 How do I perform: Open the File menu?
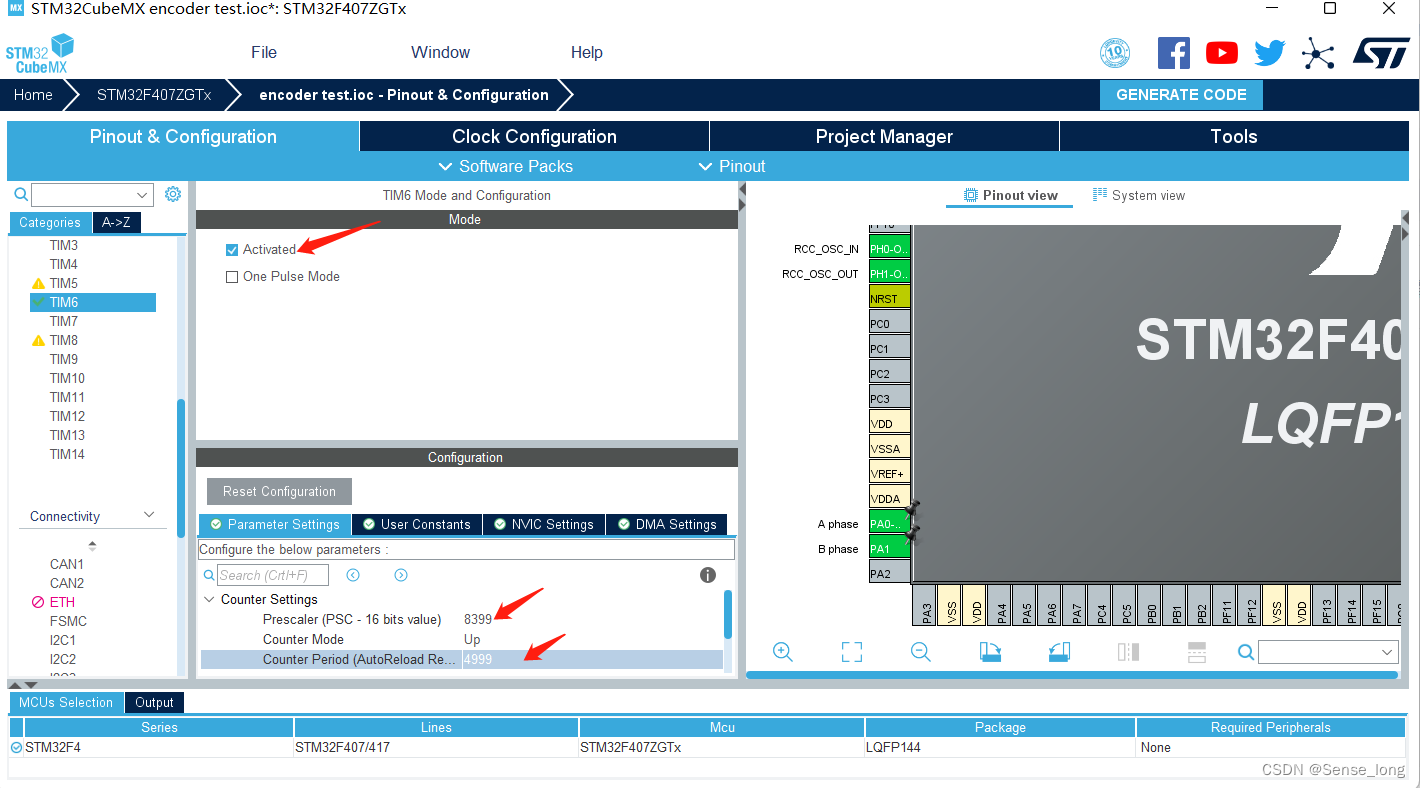pos(264,52)
